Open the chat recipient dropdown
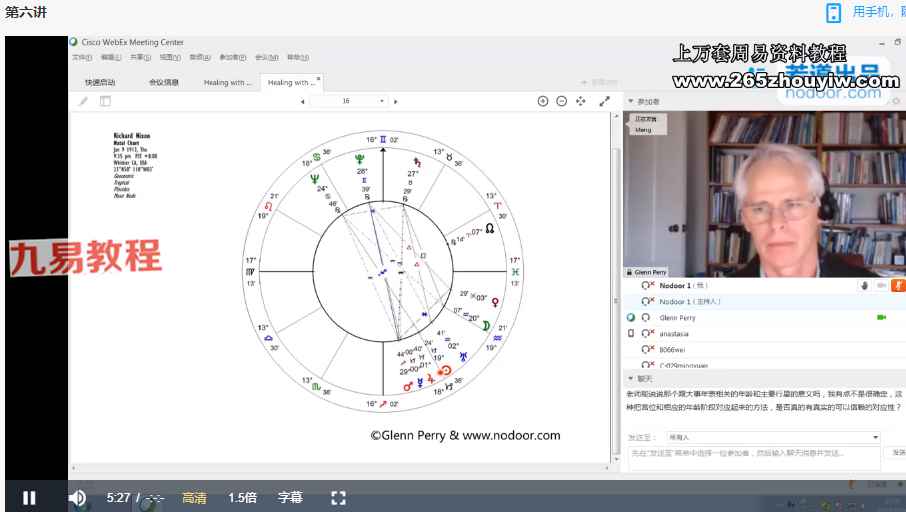 tap(773, 437)
